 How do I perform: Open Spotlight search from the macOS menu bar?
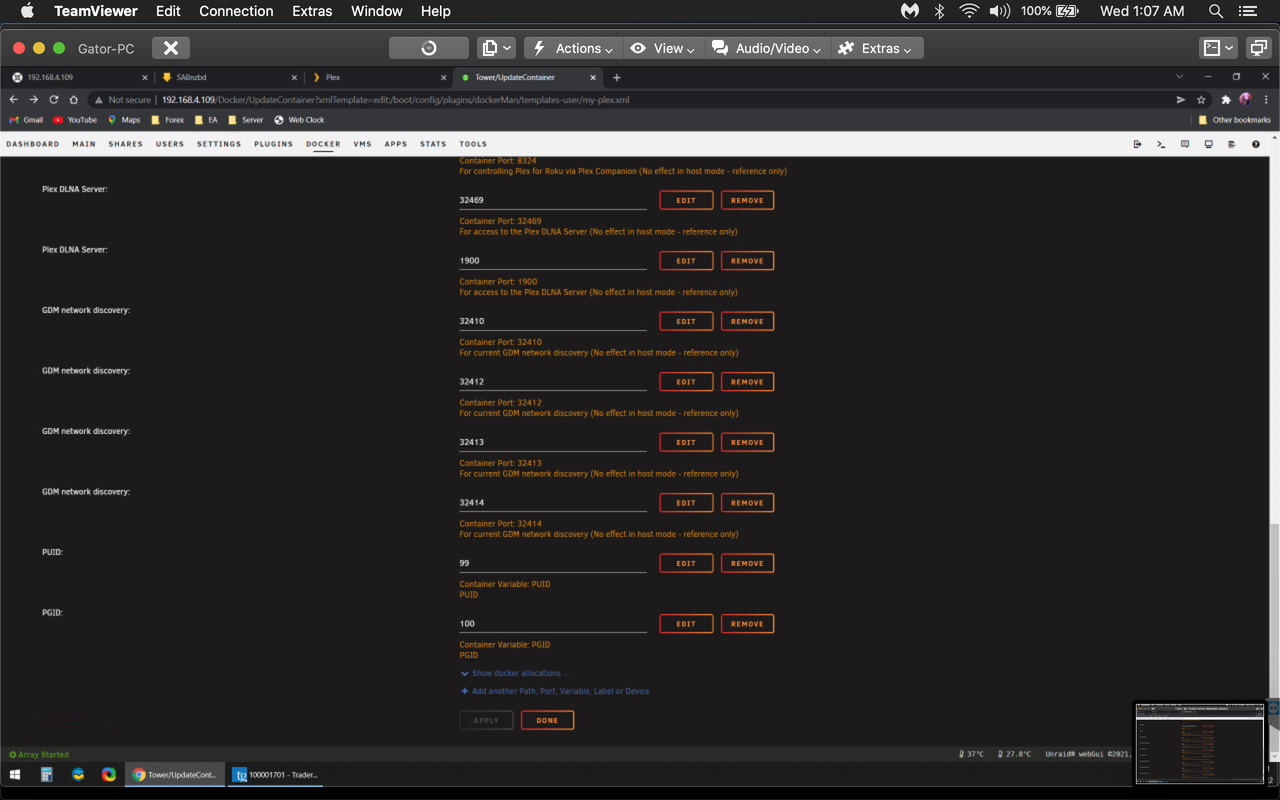click(x=1215, y=11)
